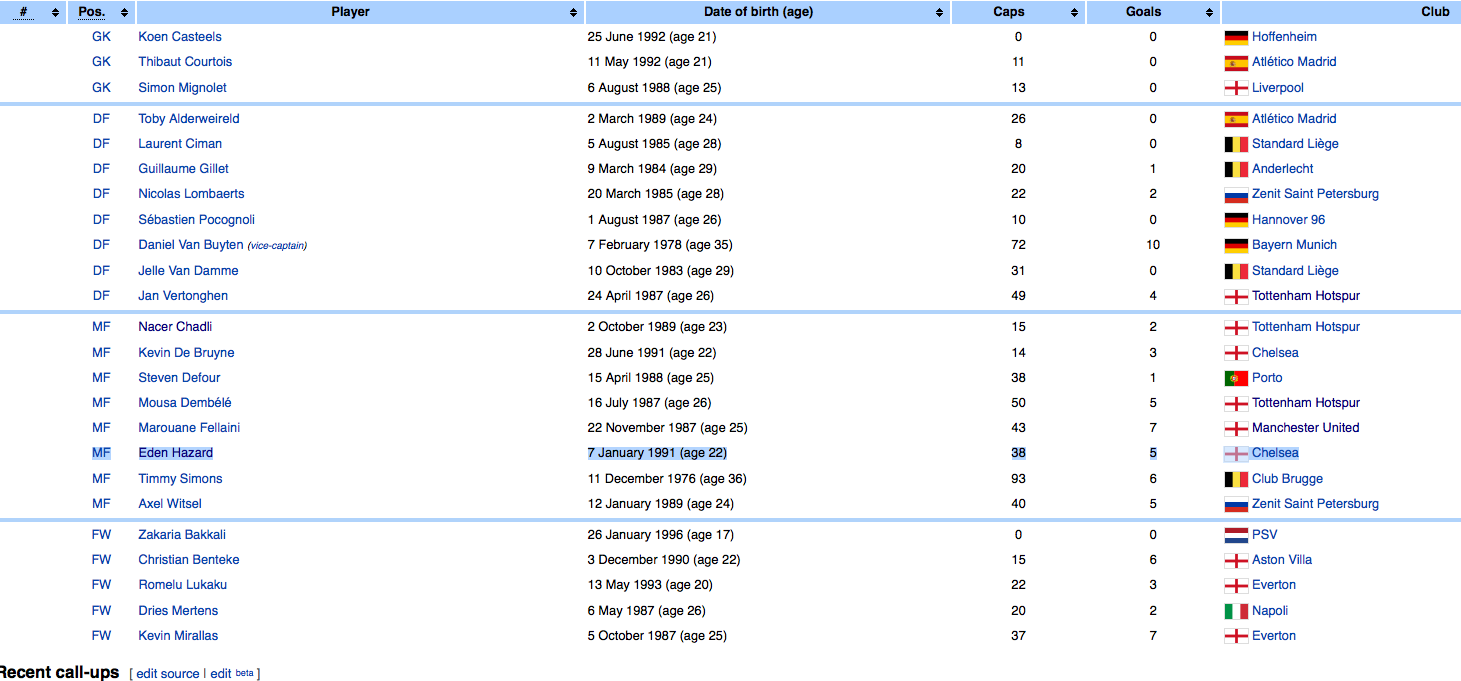Click goals value 10 in Van Buyten row

tap(1153, 245)
